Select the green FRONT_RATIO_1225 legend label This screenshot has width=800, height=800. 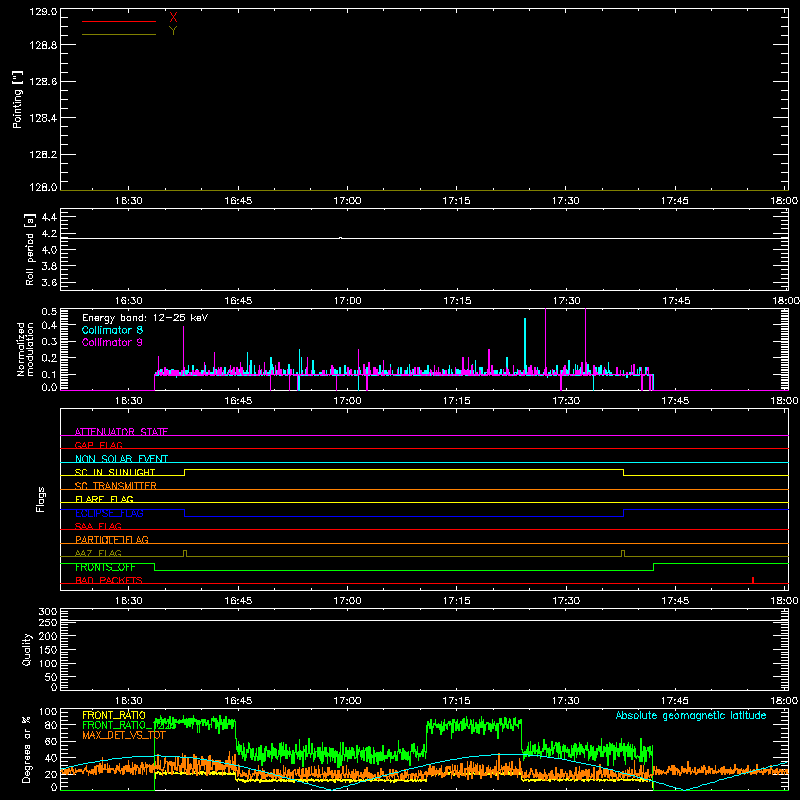coord(129,725)
